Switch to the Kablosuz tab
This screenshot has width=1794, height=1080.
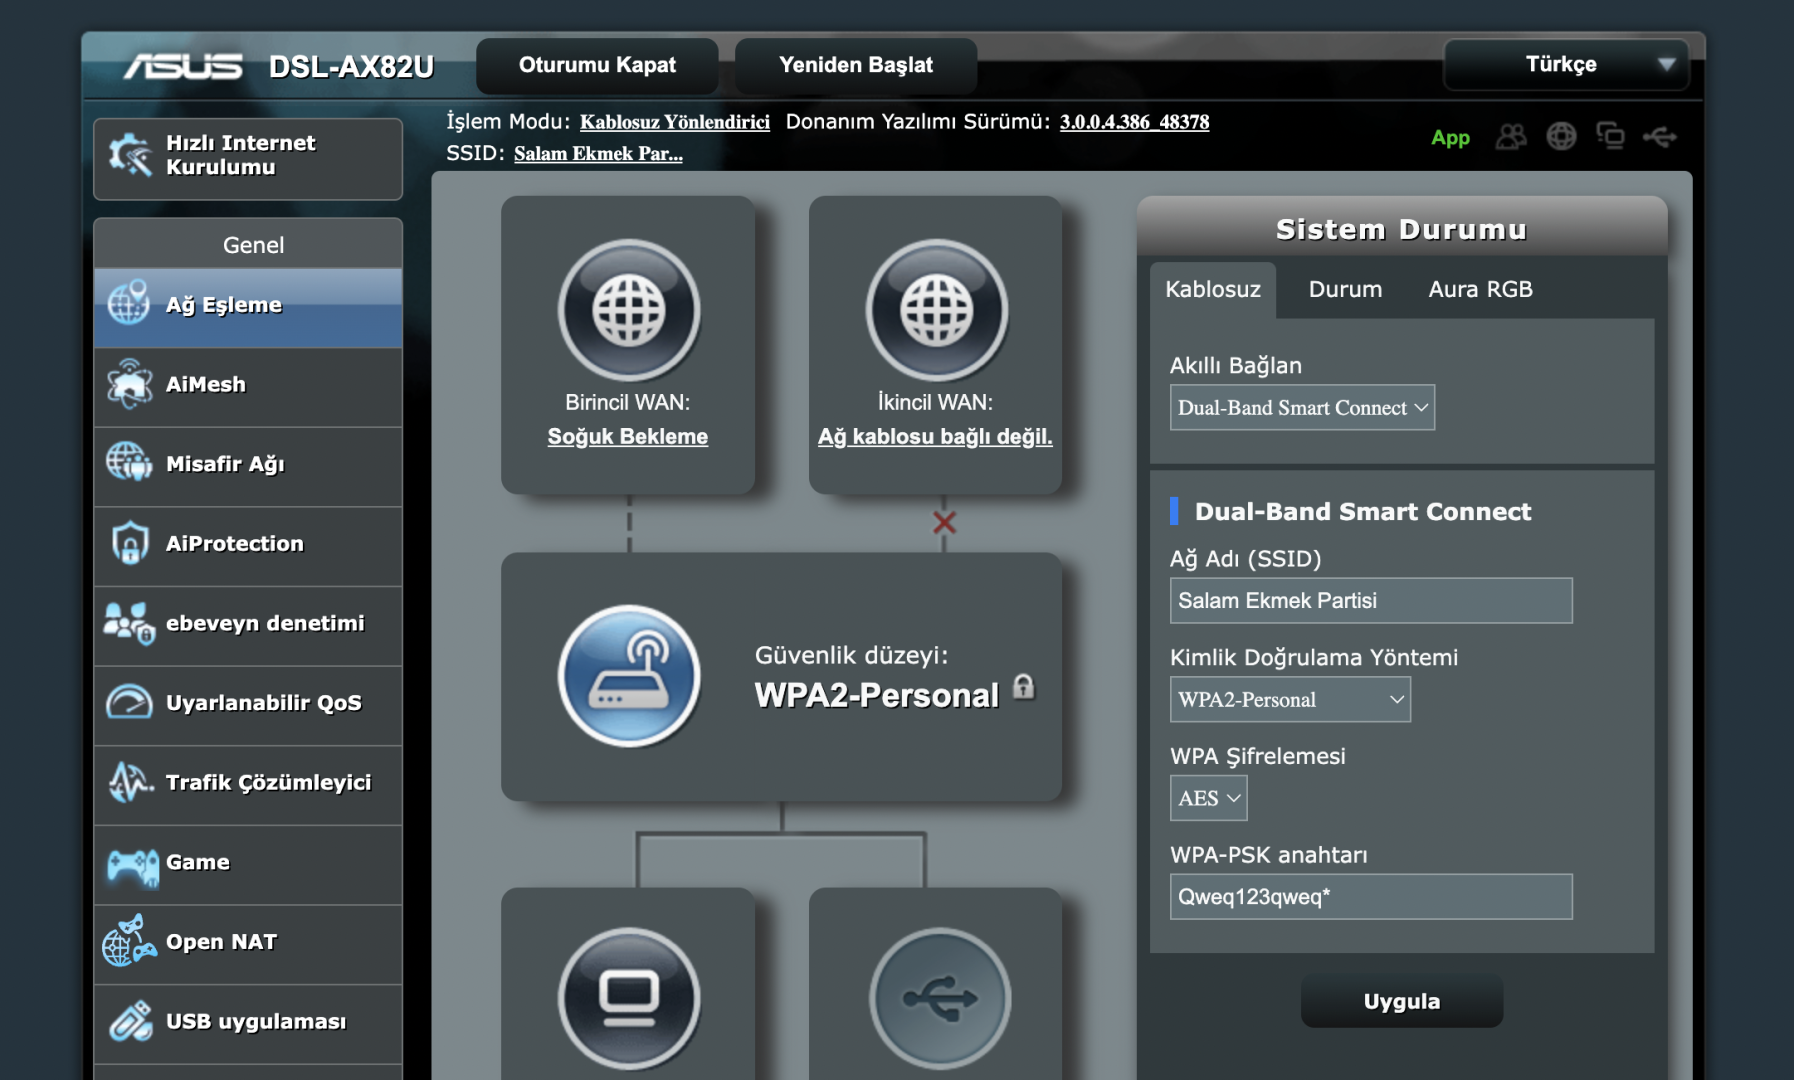tap(1213, 290)
